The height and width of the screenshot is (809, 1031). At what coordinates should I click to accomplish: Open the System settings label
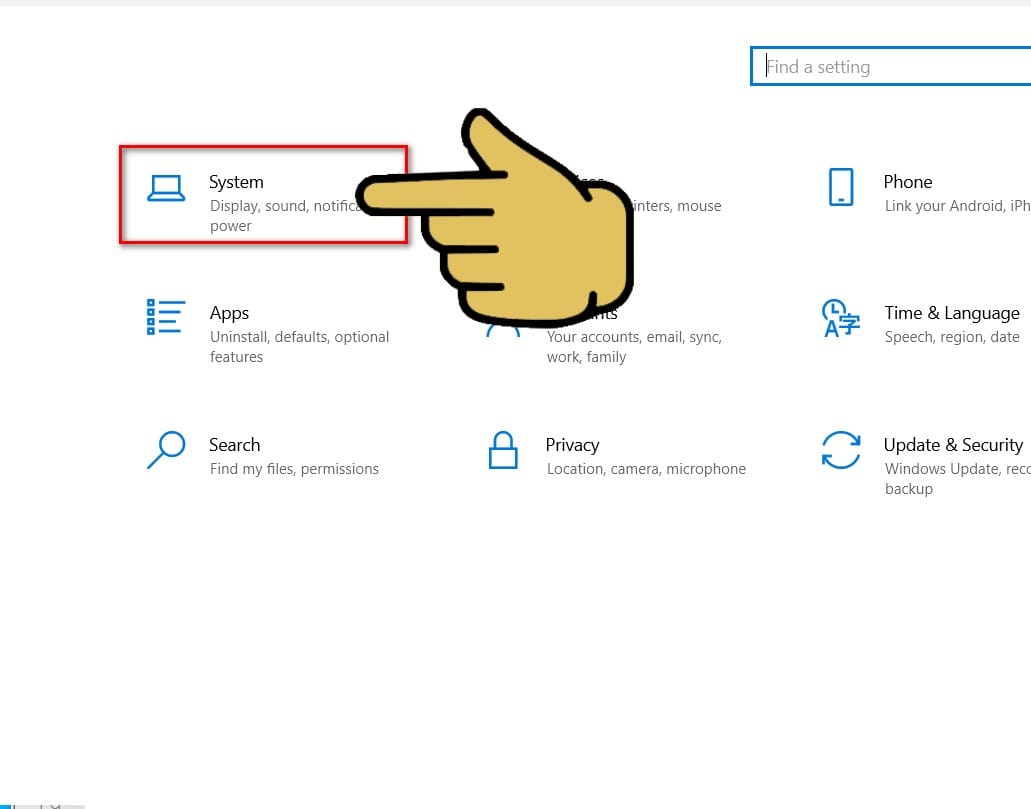[x=236, y=182]
